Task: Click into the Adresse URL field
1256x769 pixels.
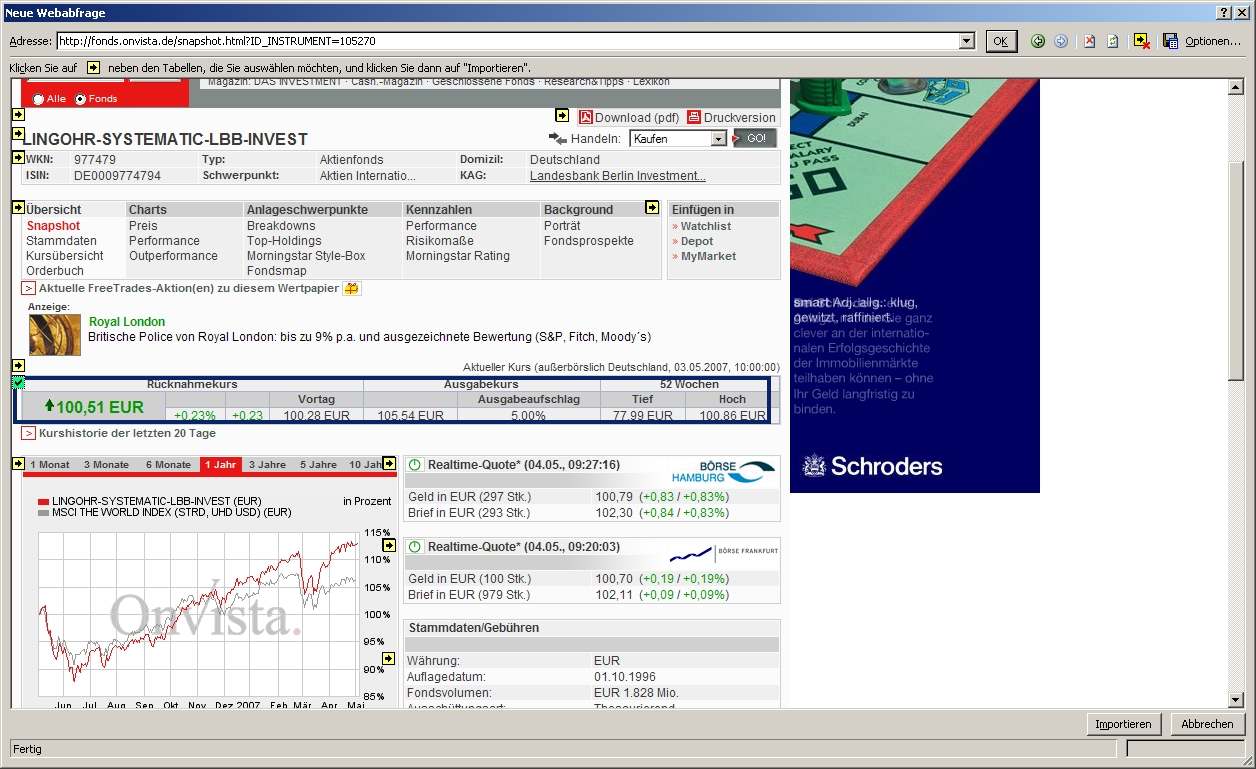Action: click(507, 41)
